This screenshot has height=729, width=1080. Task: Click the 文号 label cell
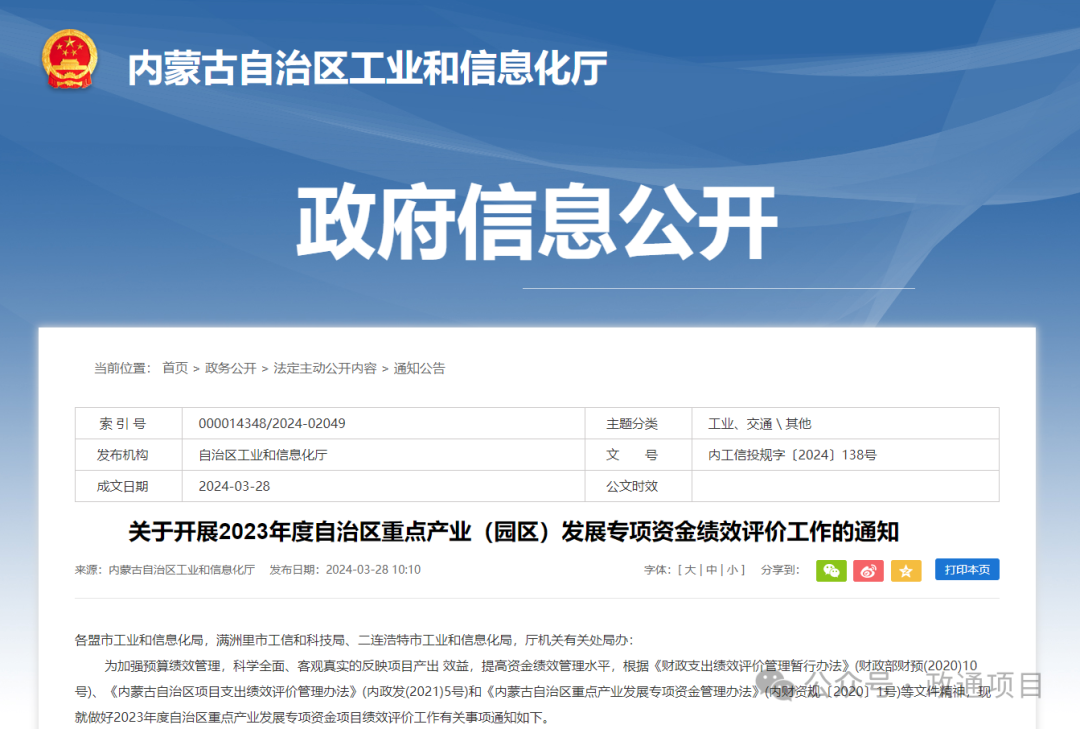638,455
